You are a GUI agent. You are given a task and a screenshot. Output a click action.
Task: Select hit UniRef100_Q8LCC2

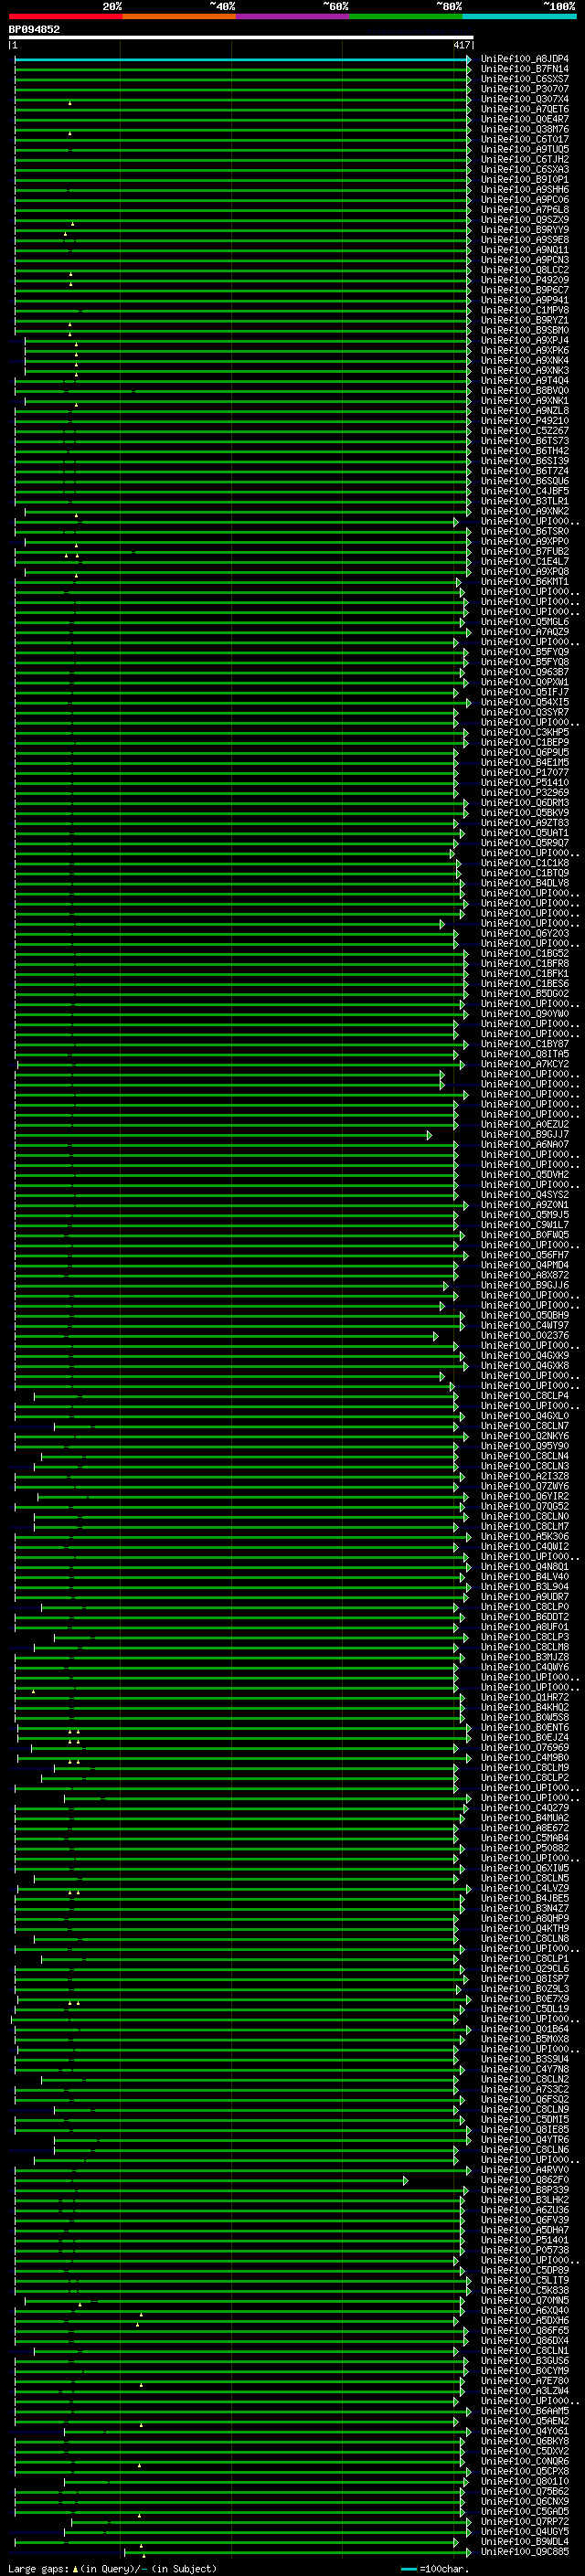tap(524, 270)
